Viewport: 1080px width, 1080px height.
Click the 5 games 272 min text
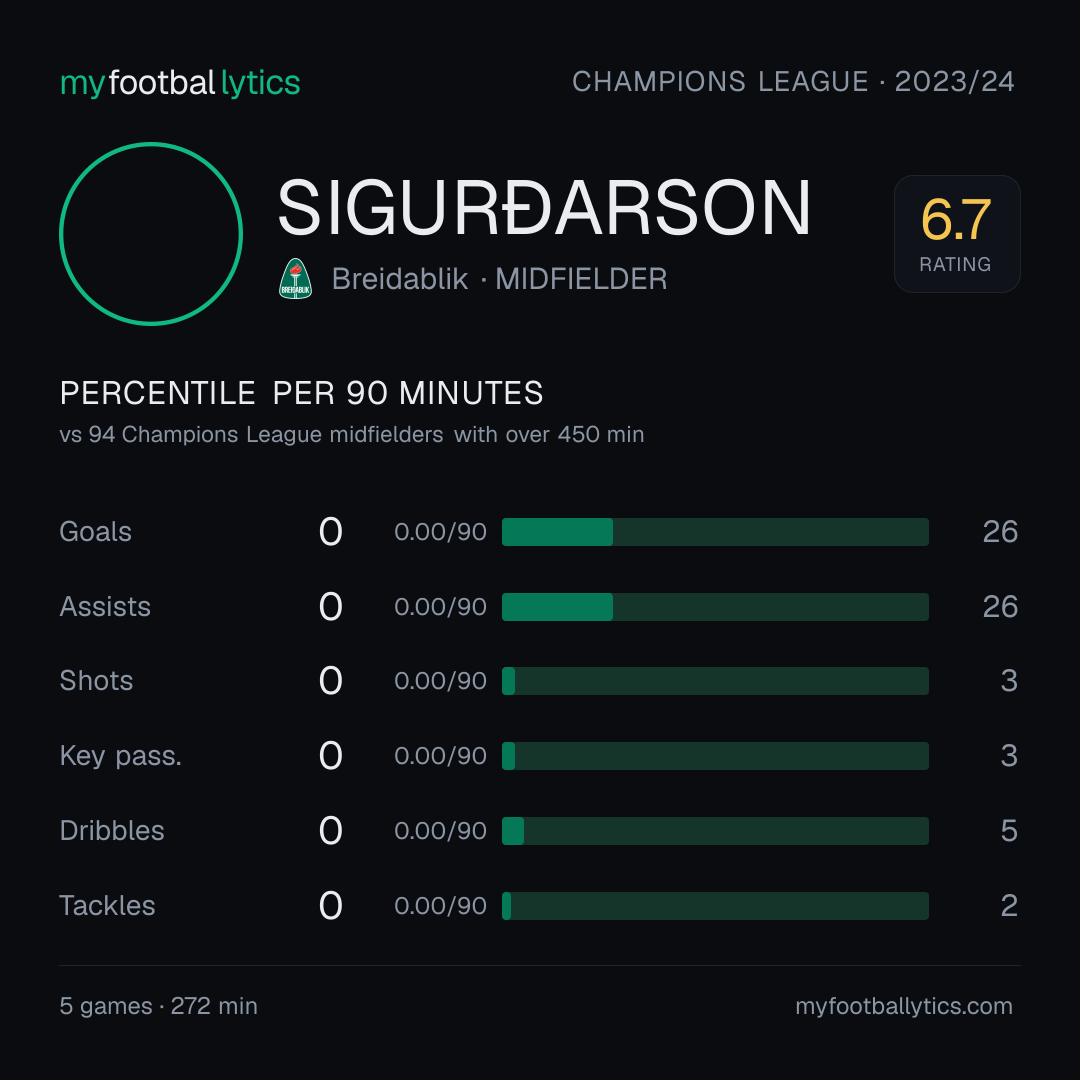158,1006
